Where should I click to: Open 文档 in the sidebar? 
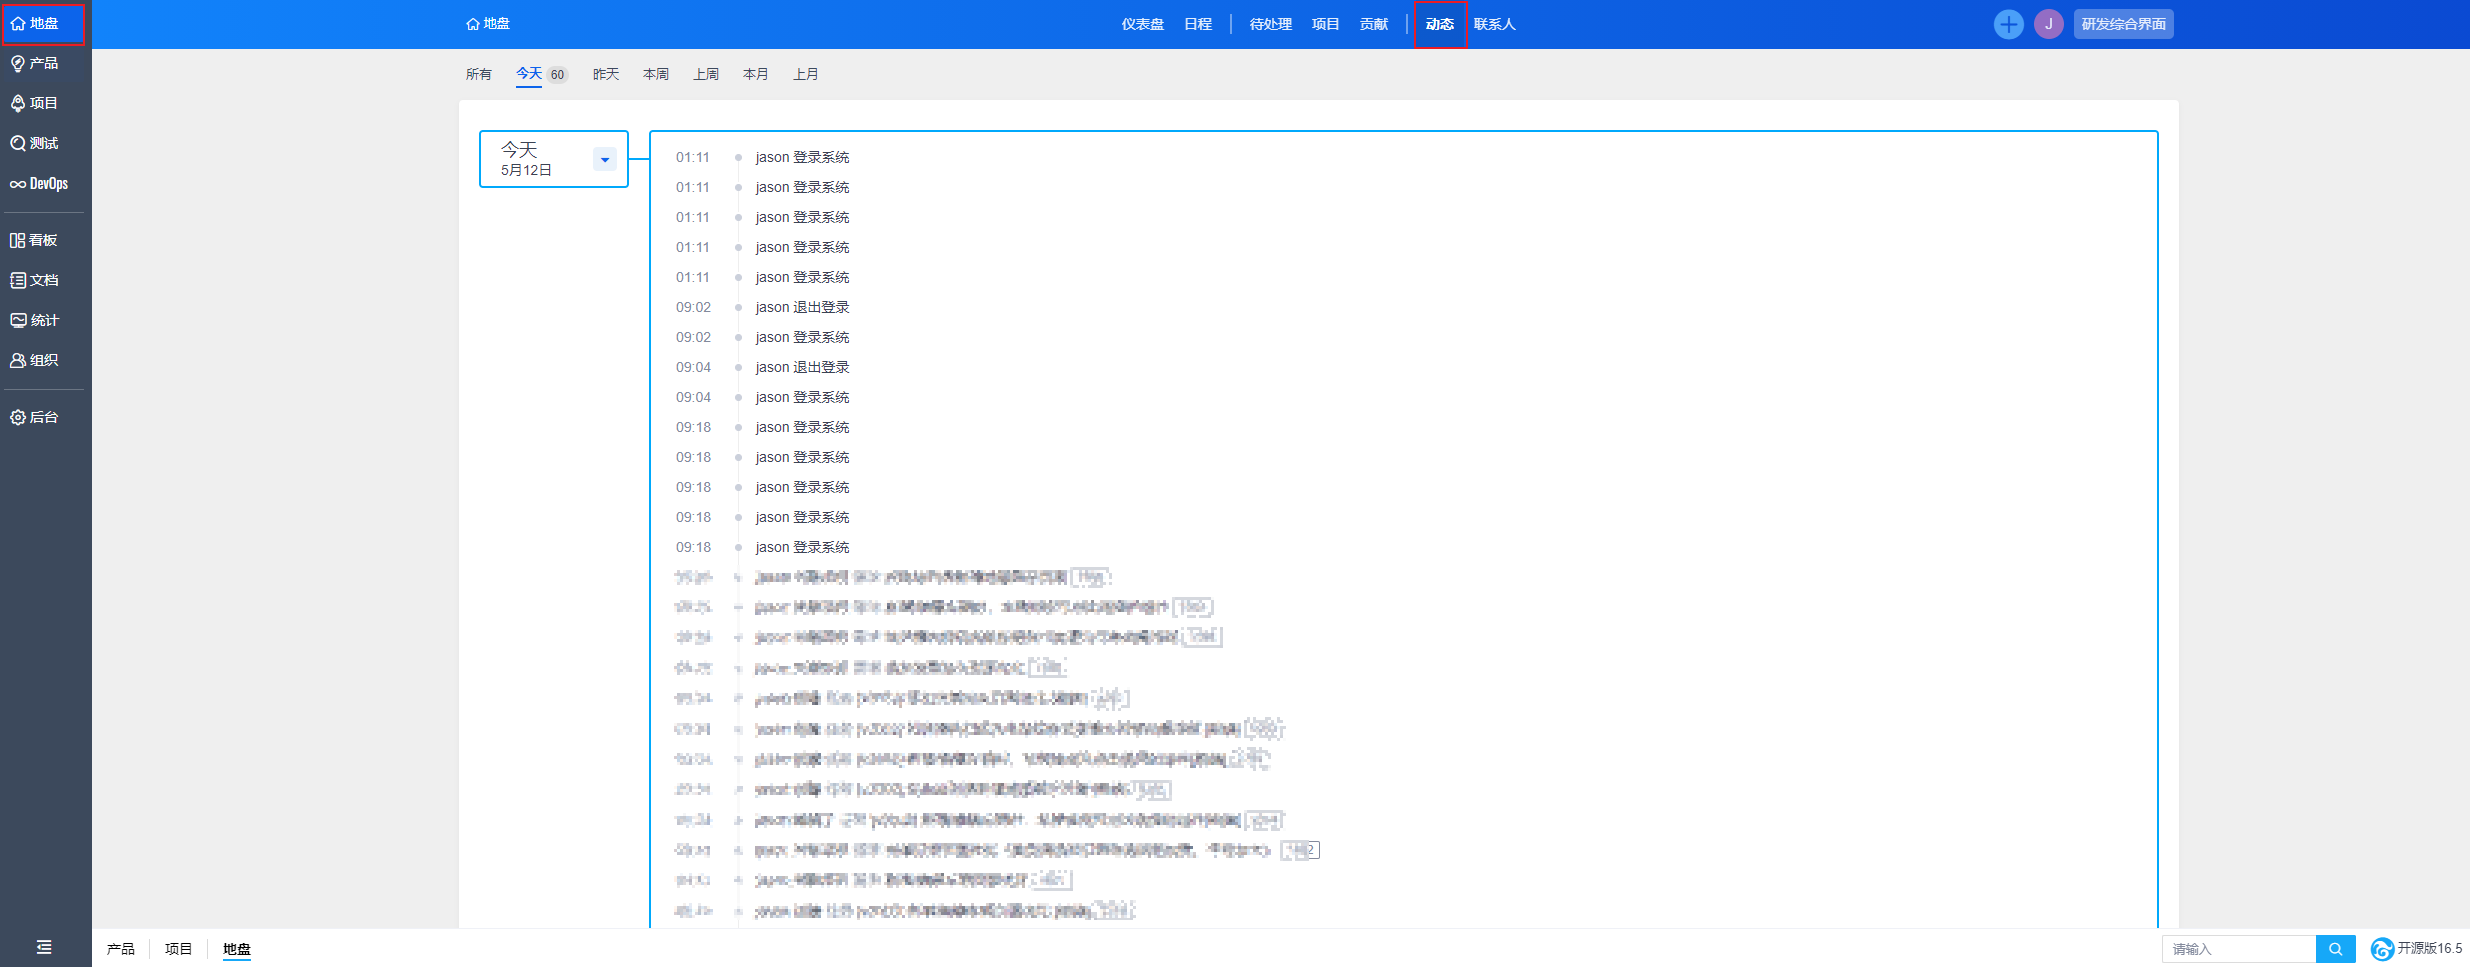tap(35, 280)
